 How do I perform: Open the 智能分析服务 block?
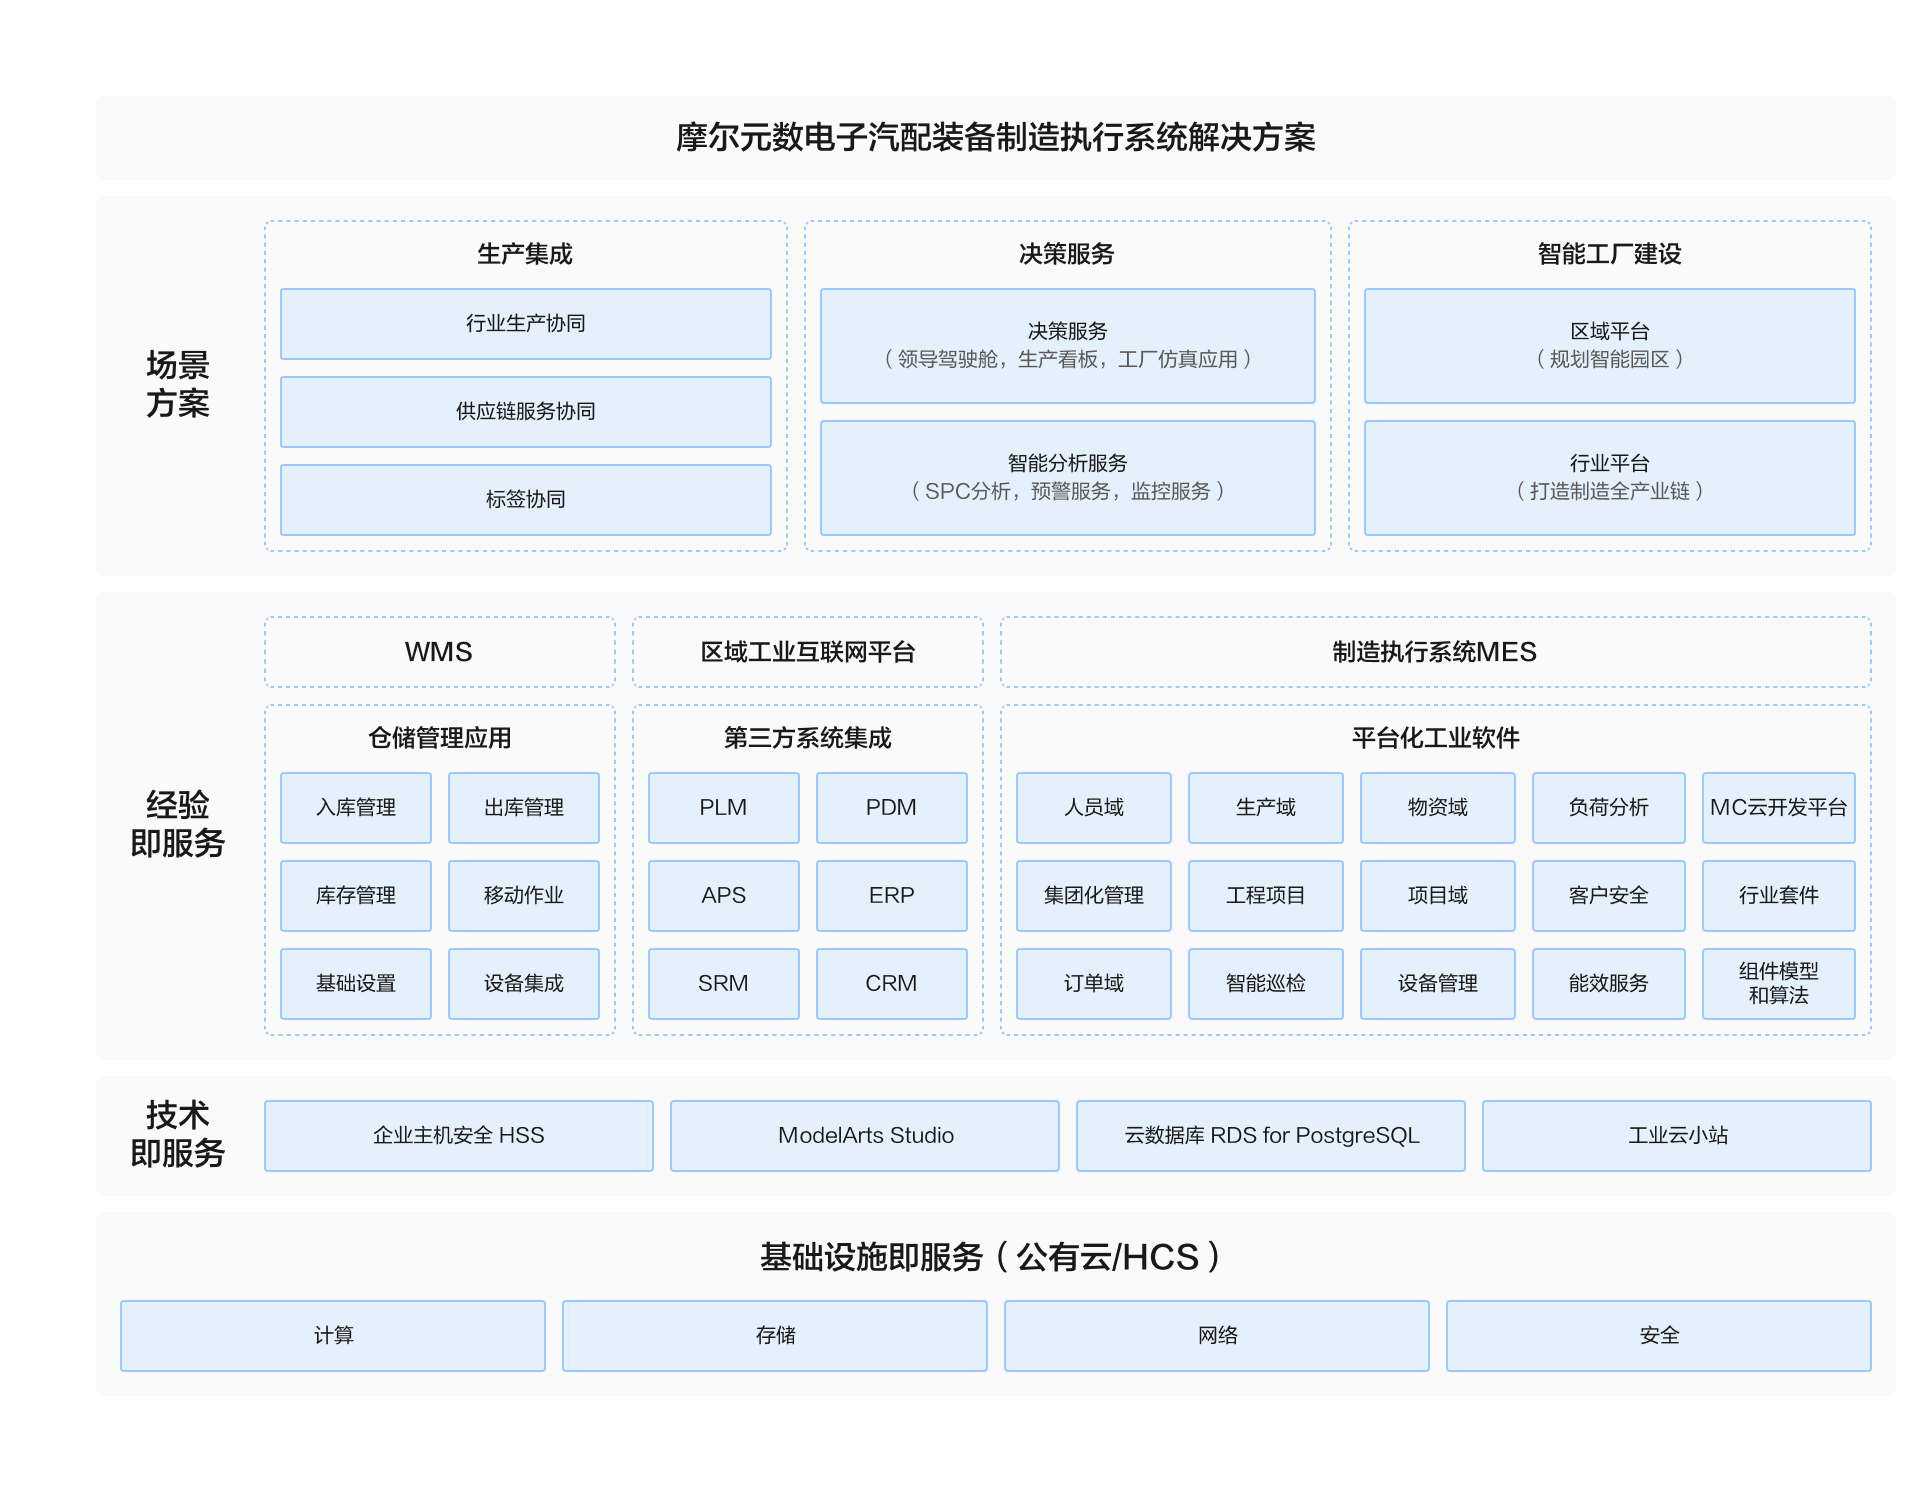1067,477
